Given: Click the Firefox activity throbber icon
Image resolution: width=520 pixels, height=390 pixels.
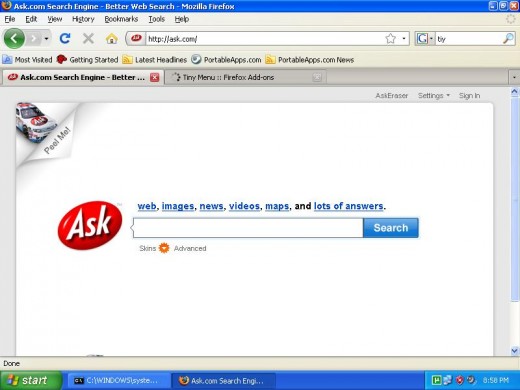Looking at the screenshot, I should 511,19.
